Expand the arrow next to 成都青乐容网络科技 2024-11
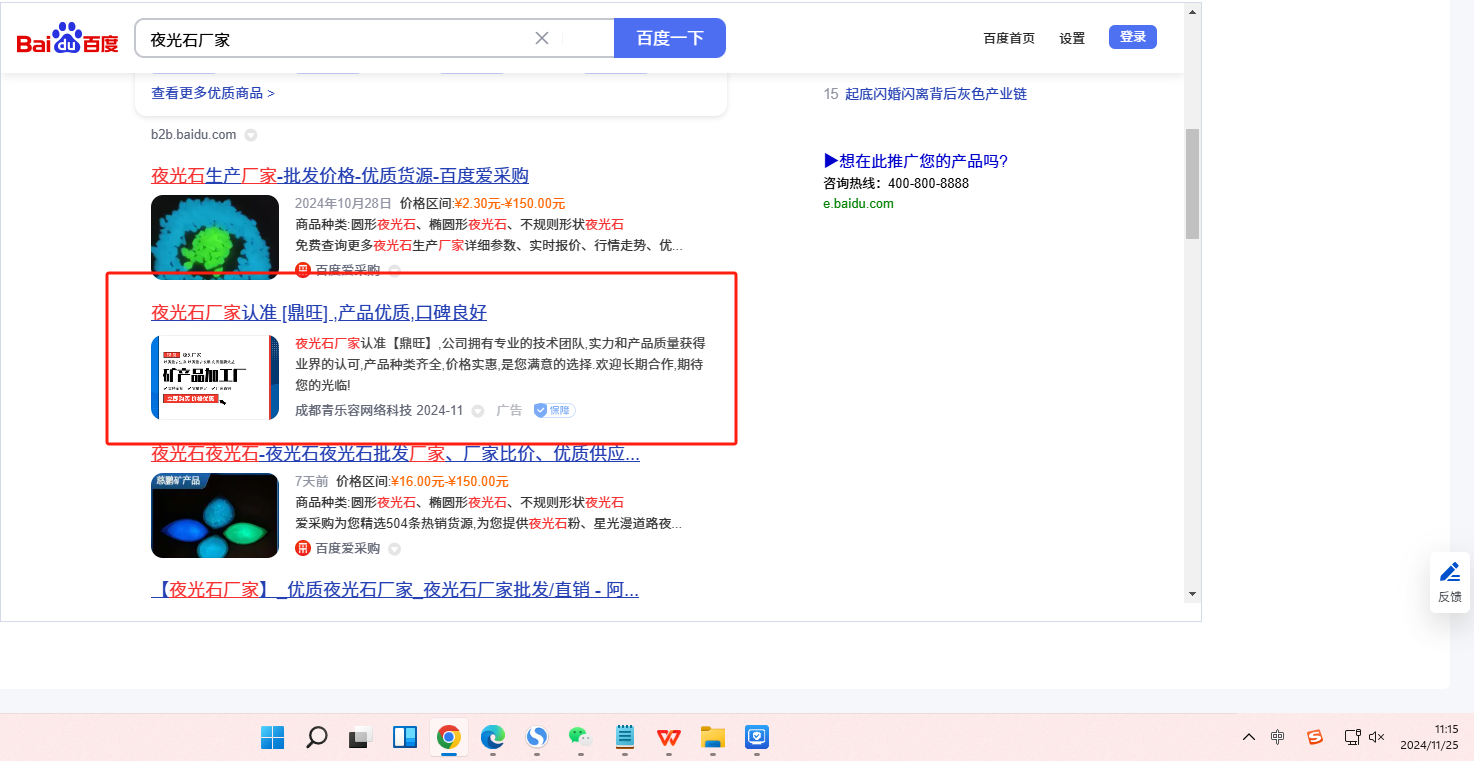 (478, 411)
